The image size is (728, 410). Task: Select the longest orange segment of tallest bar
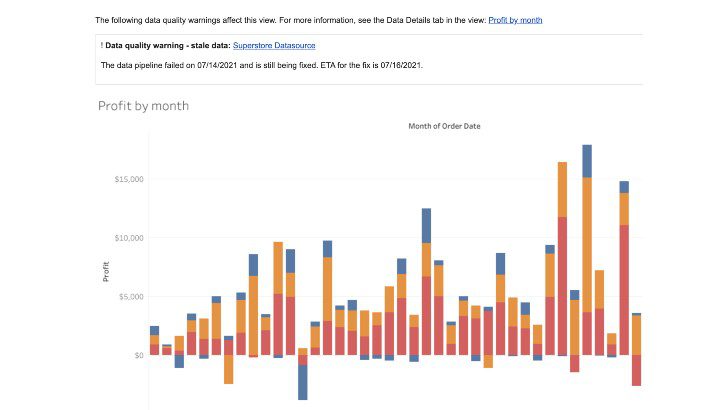pos(587,245)
